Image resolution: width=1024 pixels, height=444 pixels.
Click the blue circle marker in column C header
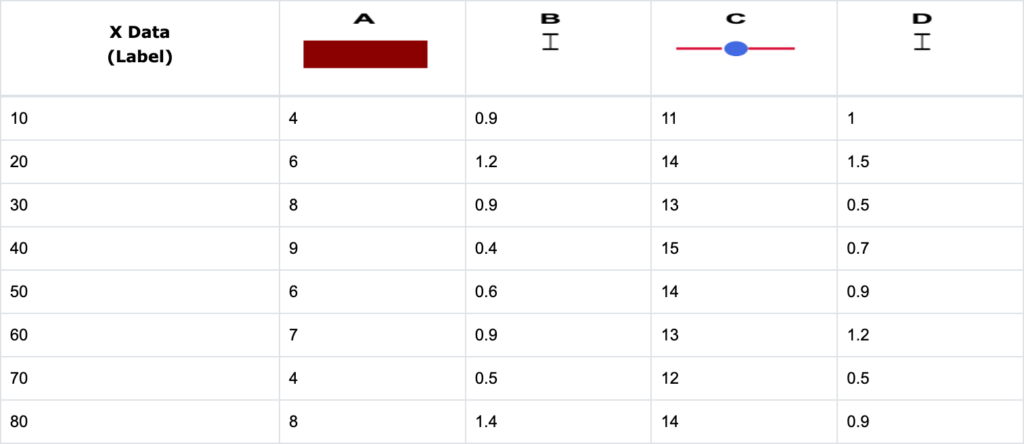[736, 48]
